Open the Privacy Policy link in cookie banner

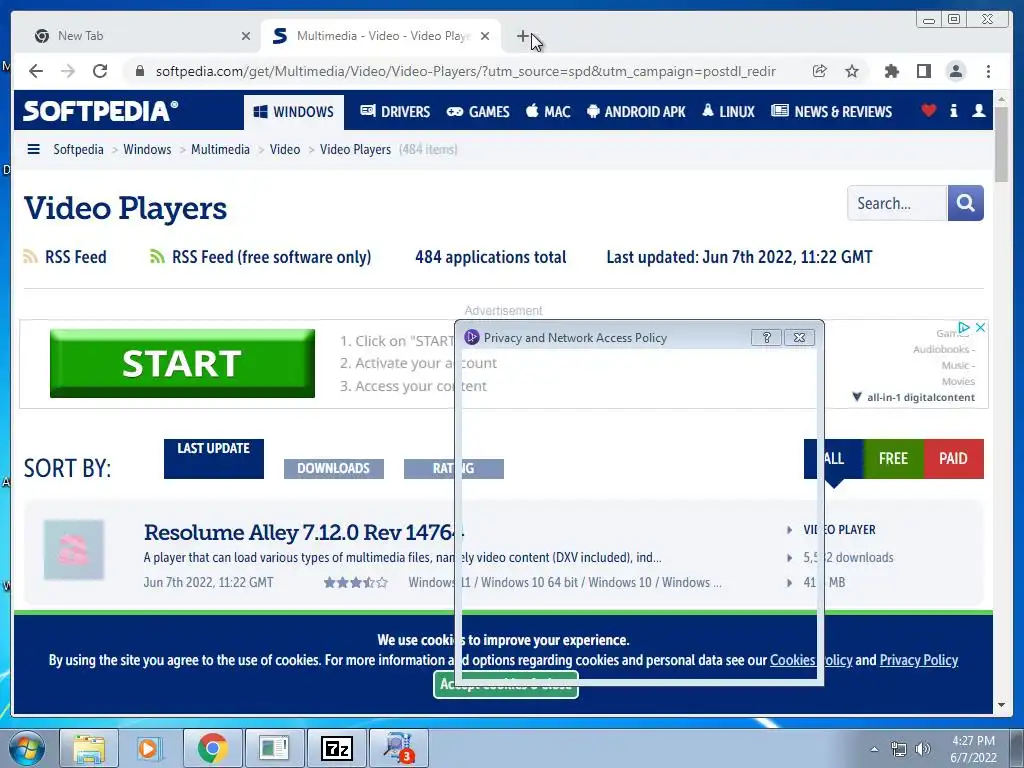[x=918, y=660]
